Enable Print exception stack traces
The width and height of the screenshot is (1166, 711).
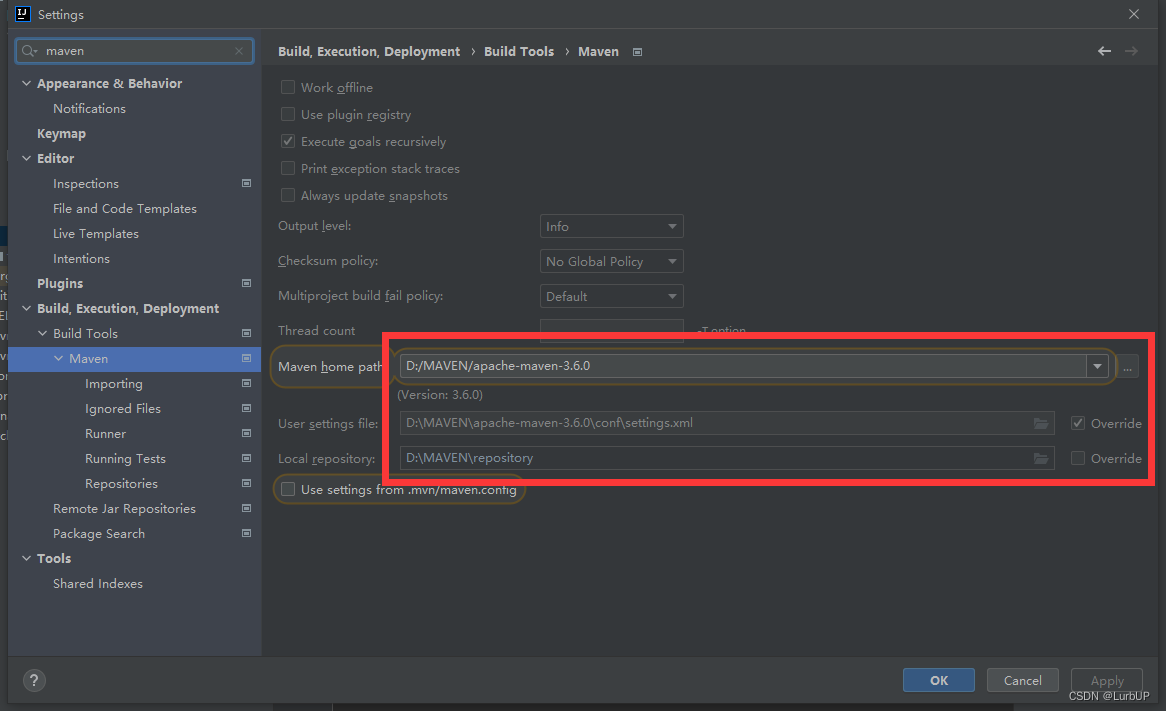tap(288, 168)
